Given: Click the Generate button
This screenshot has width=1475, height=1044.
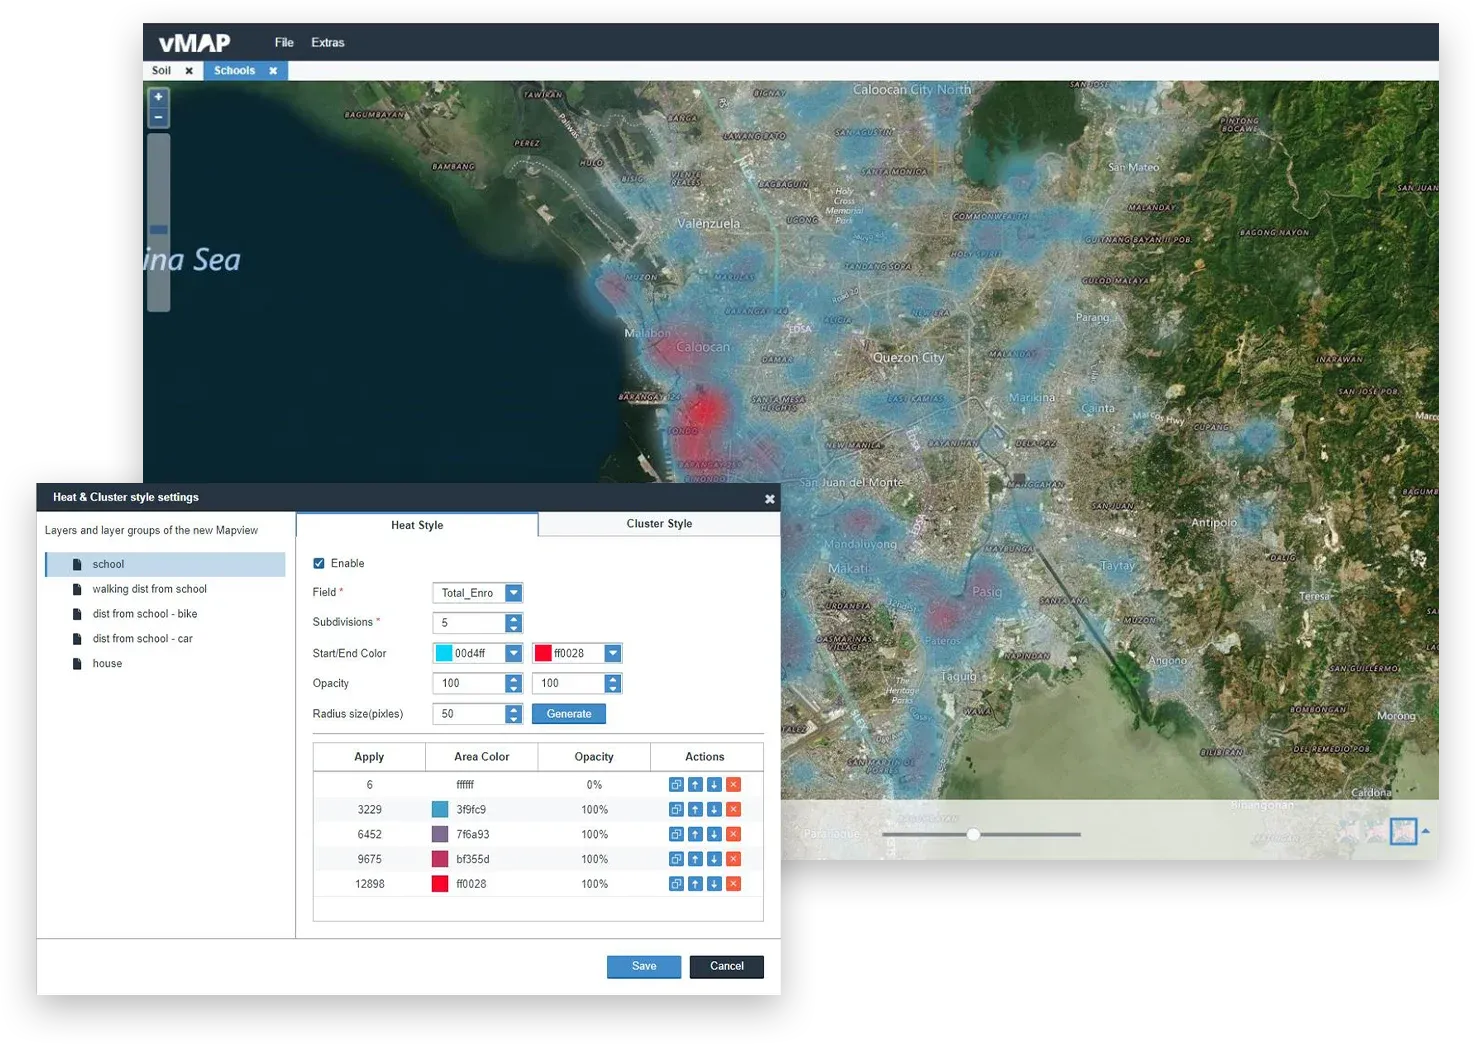Looking at the screenshot, I should [x=569, y=714].
